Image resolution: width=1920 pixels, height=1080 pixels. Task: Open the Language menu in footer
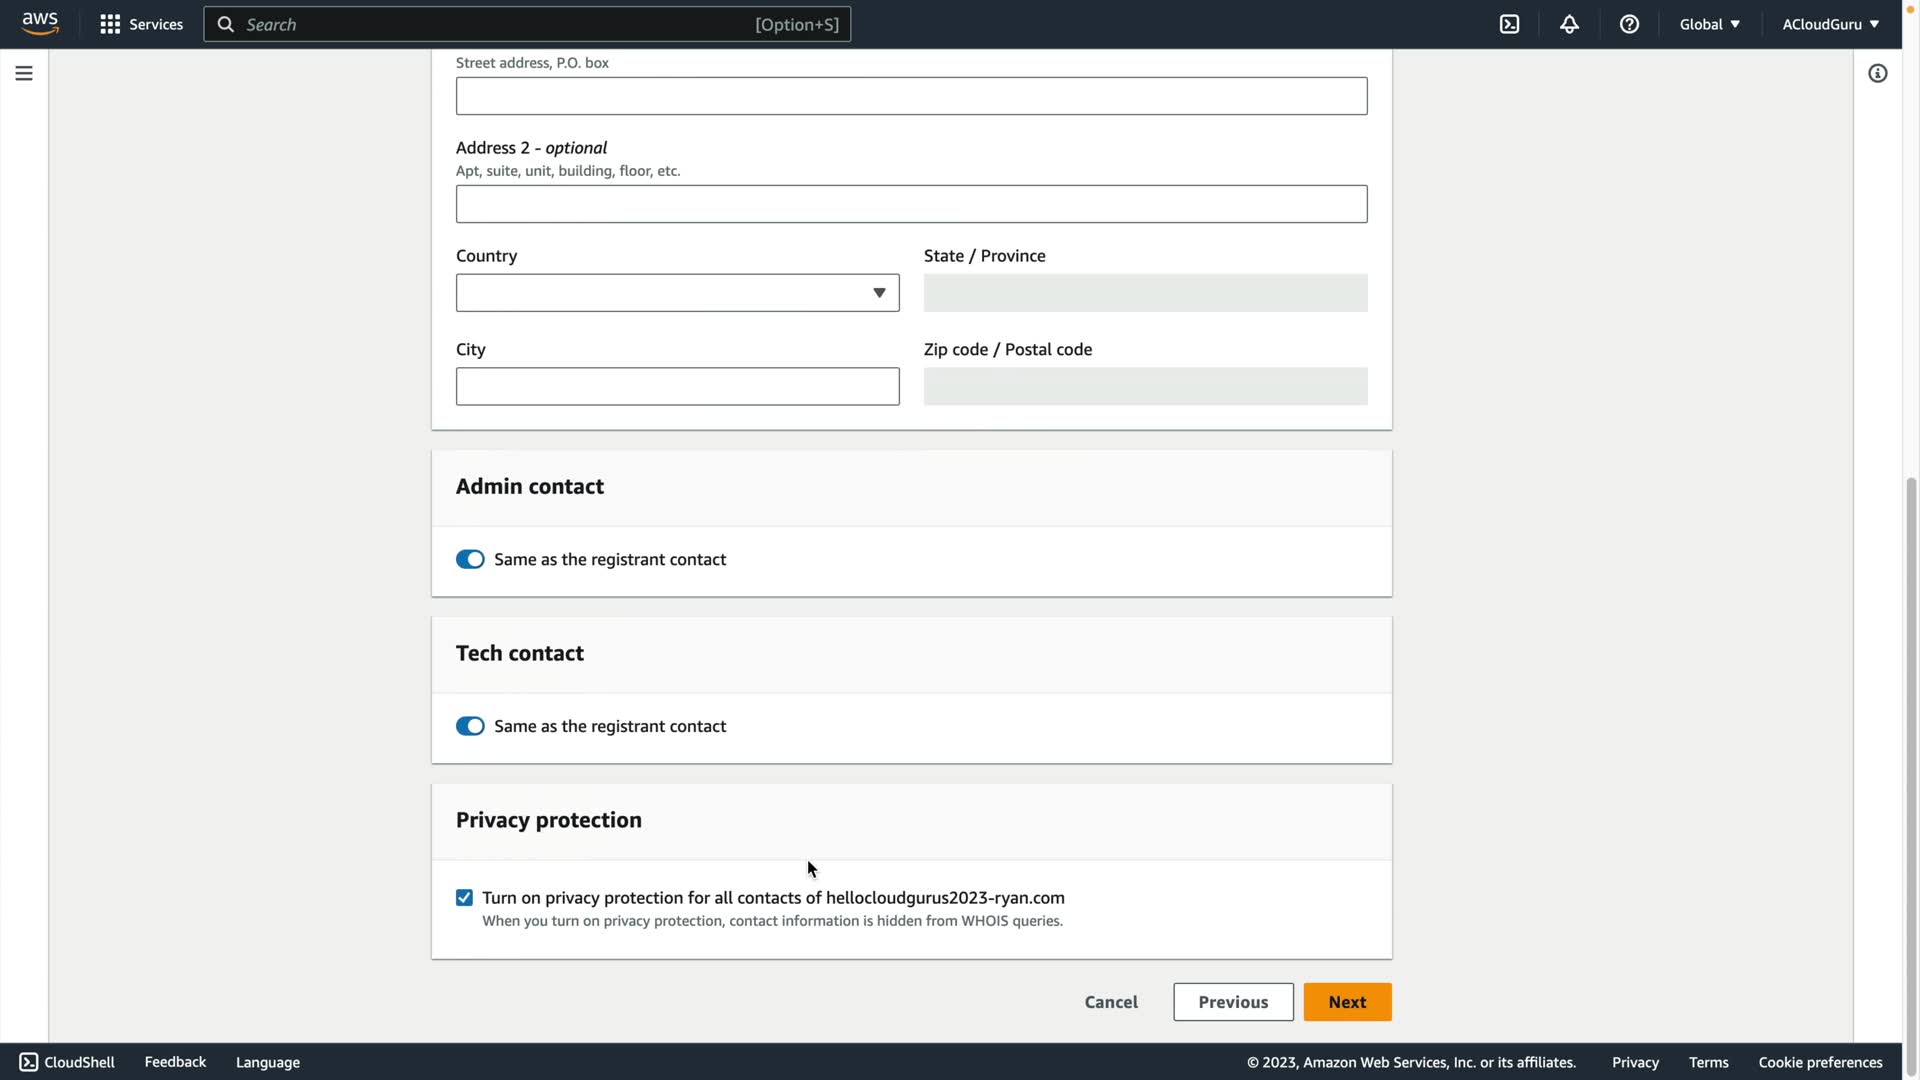tap(267, 1062)
